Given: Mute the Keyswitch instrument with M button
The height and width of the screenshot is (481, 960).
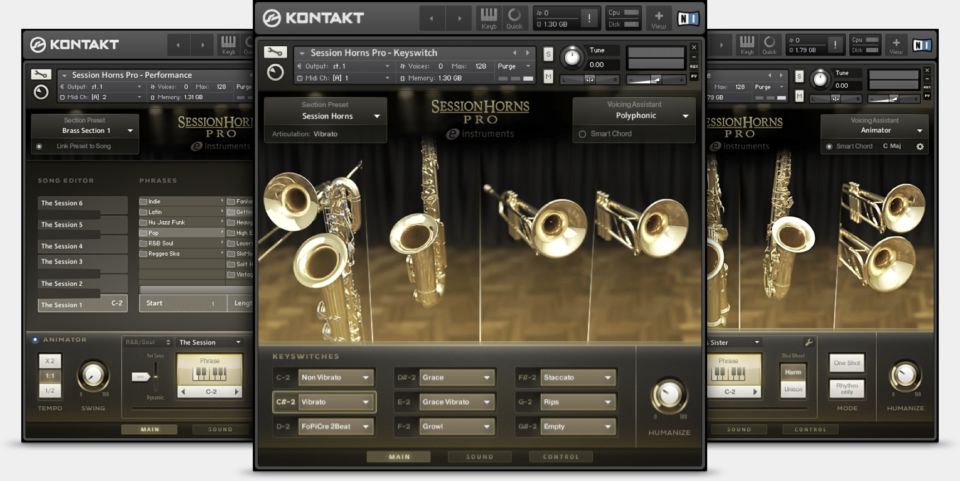Looking at the screenshot, I should click(x=548, y=76).
